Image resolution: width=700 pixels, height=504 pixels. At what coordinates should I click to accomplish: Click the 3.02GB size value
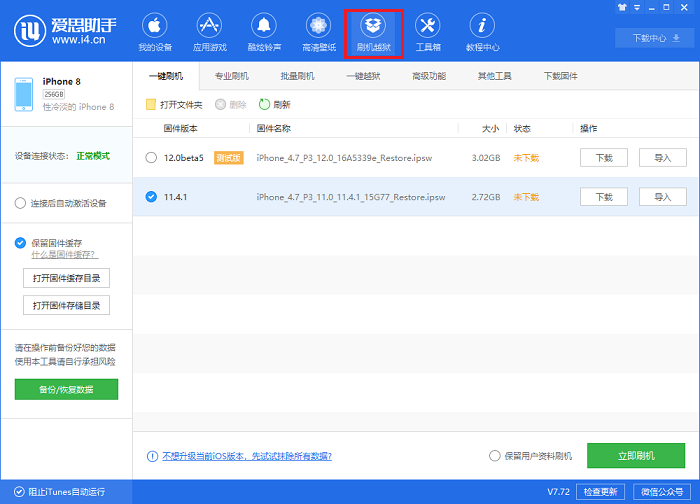486,158
